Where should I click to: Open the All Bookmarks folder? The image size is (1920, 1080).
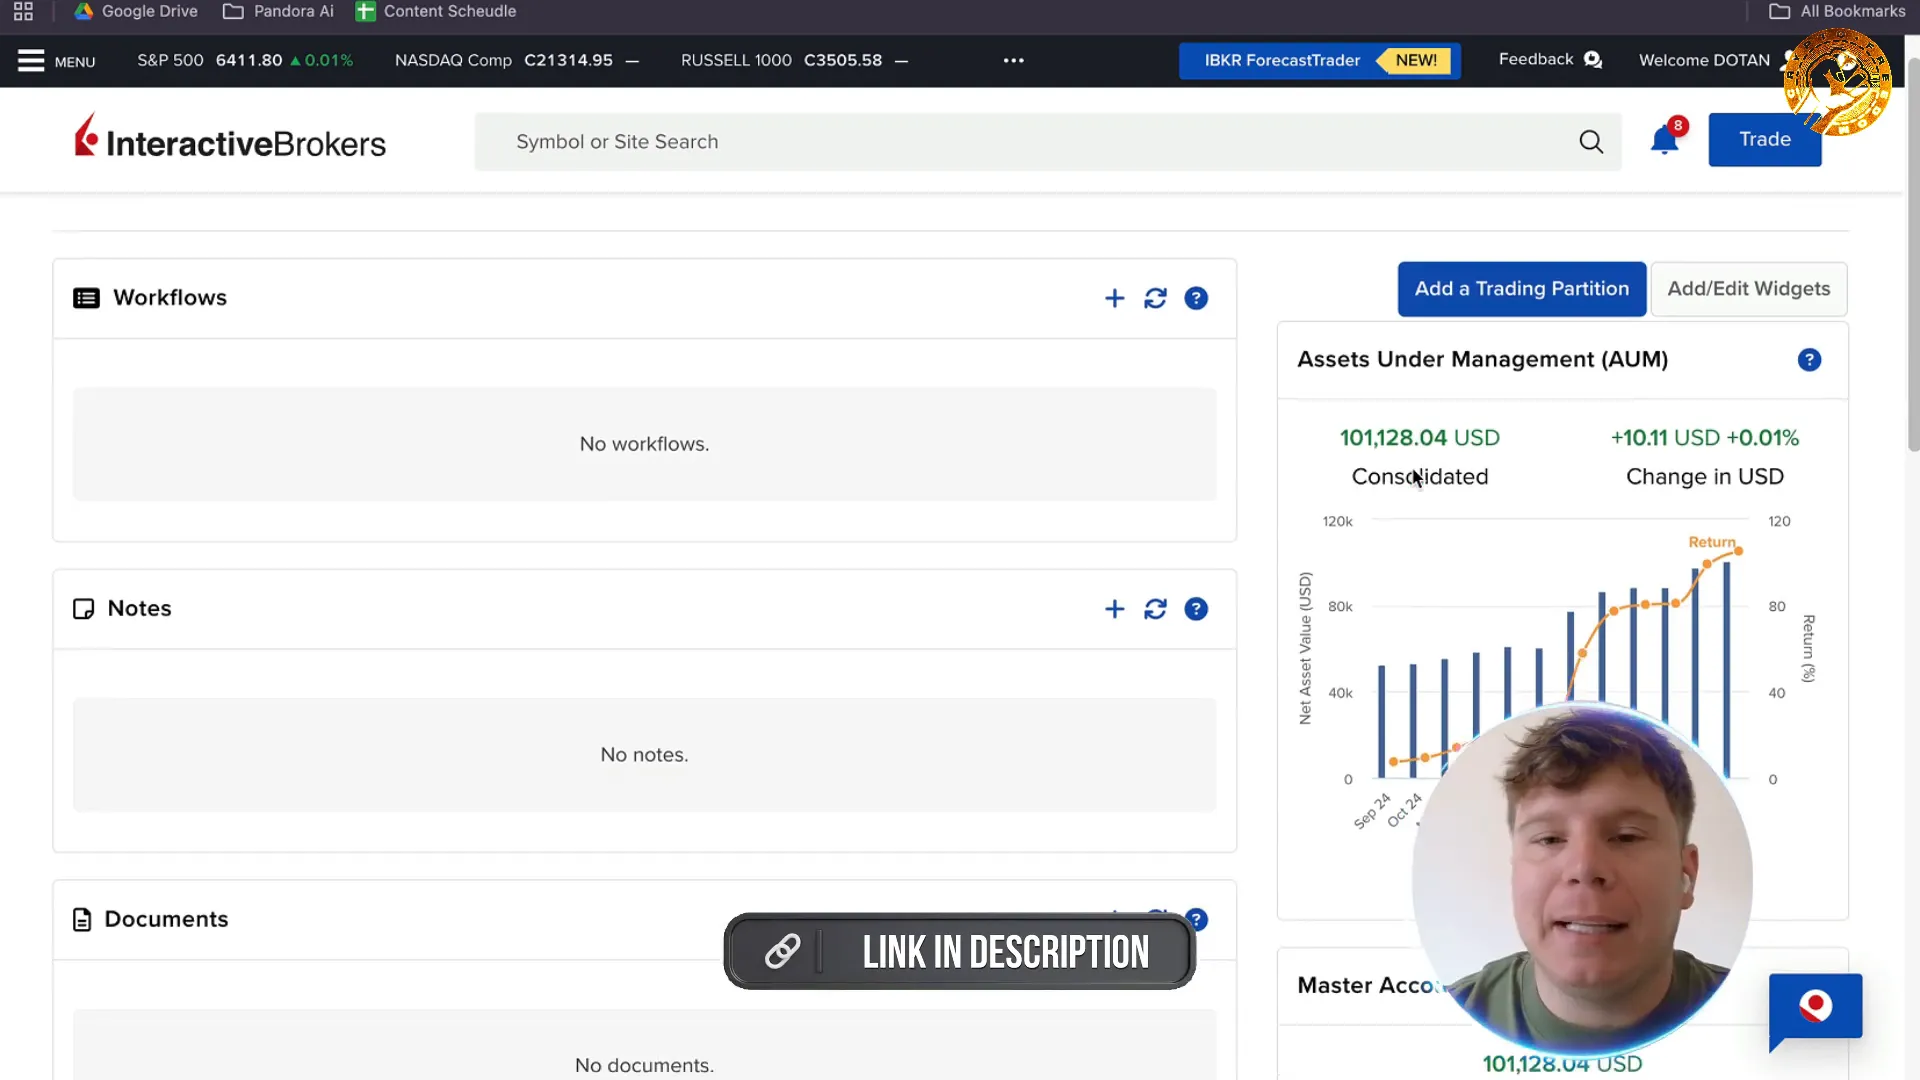point(1837,11)
